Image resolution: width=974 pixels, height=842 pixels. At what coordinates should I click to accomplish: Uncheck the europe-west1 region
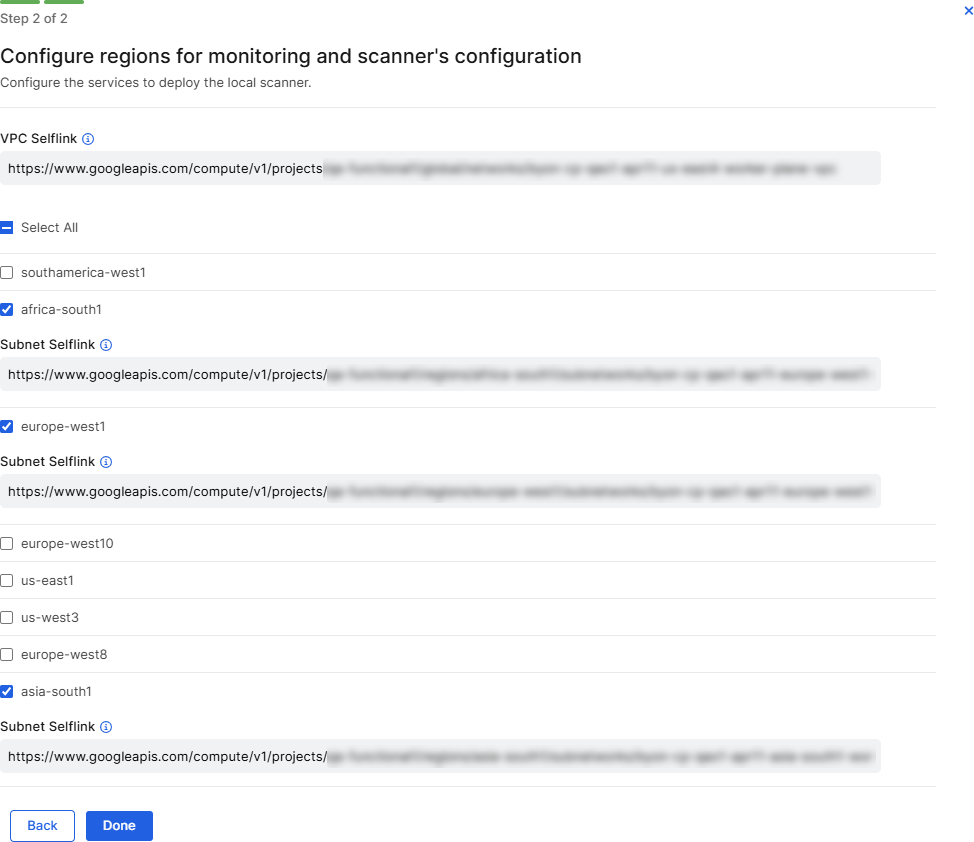point(6,426)
